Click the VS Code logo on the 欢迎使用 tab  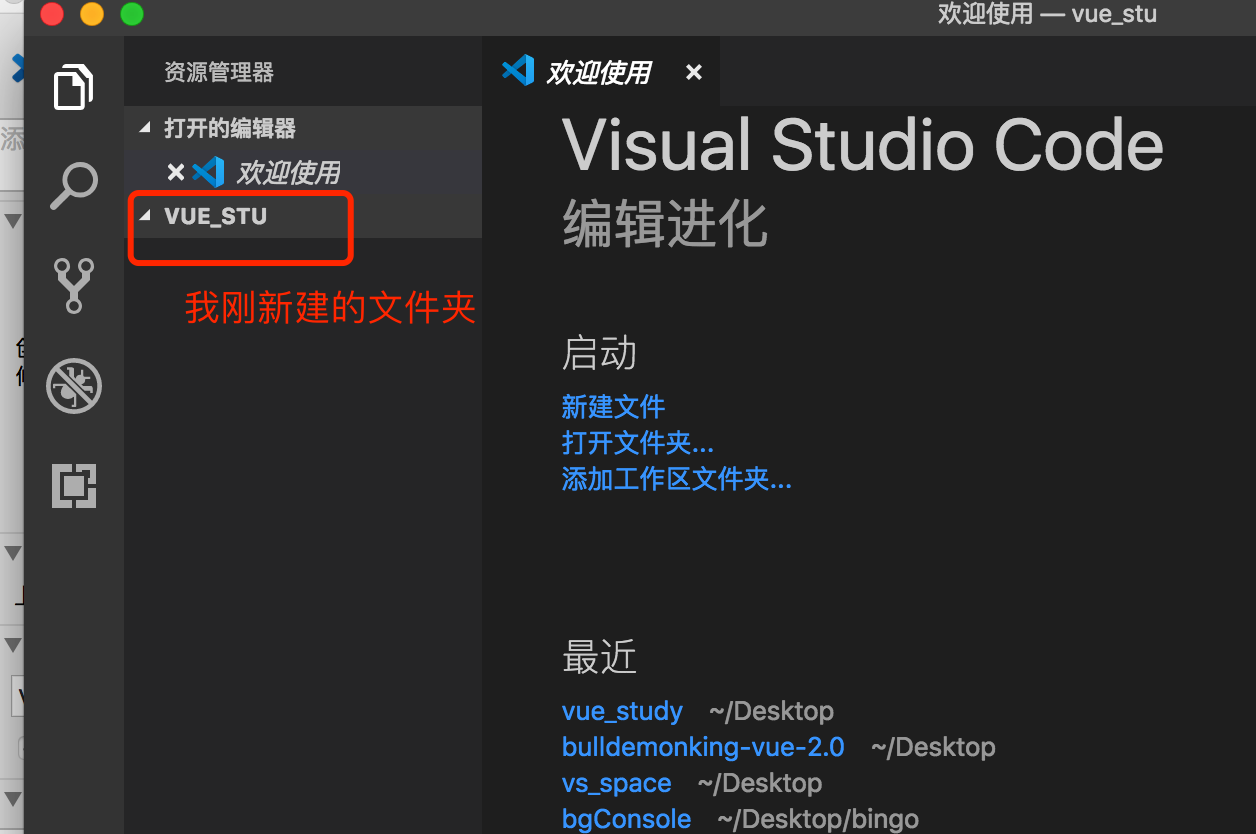pyautogui.click(x=517, y=70)
